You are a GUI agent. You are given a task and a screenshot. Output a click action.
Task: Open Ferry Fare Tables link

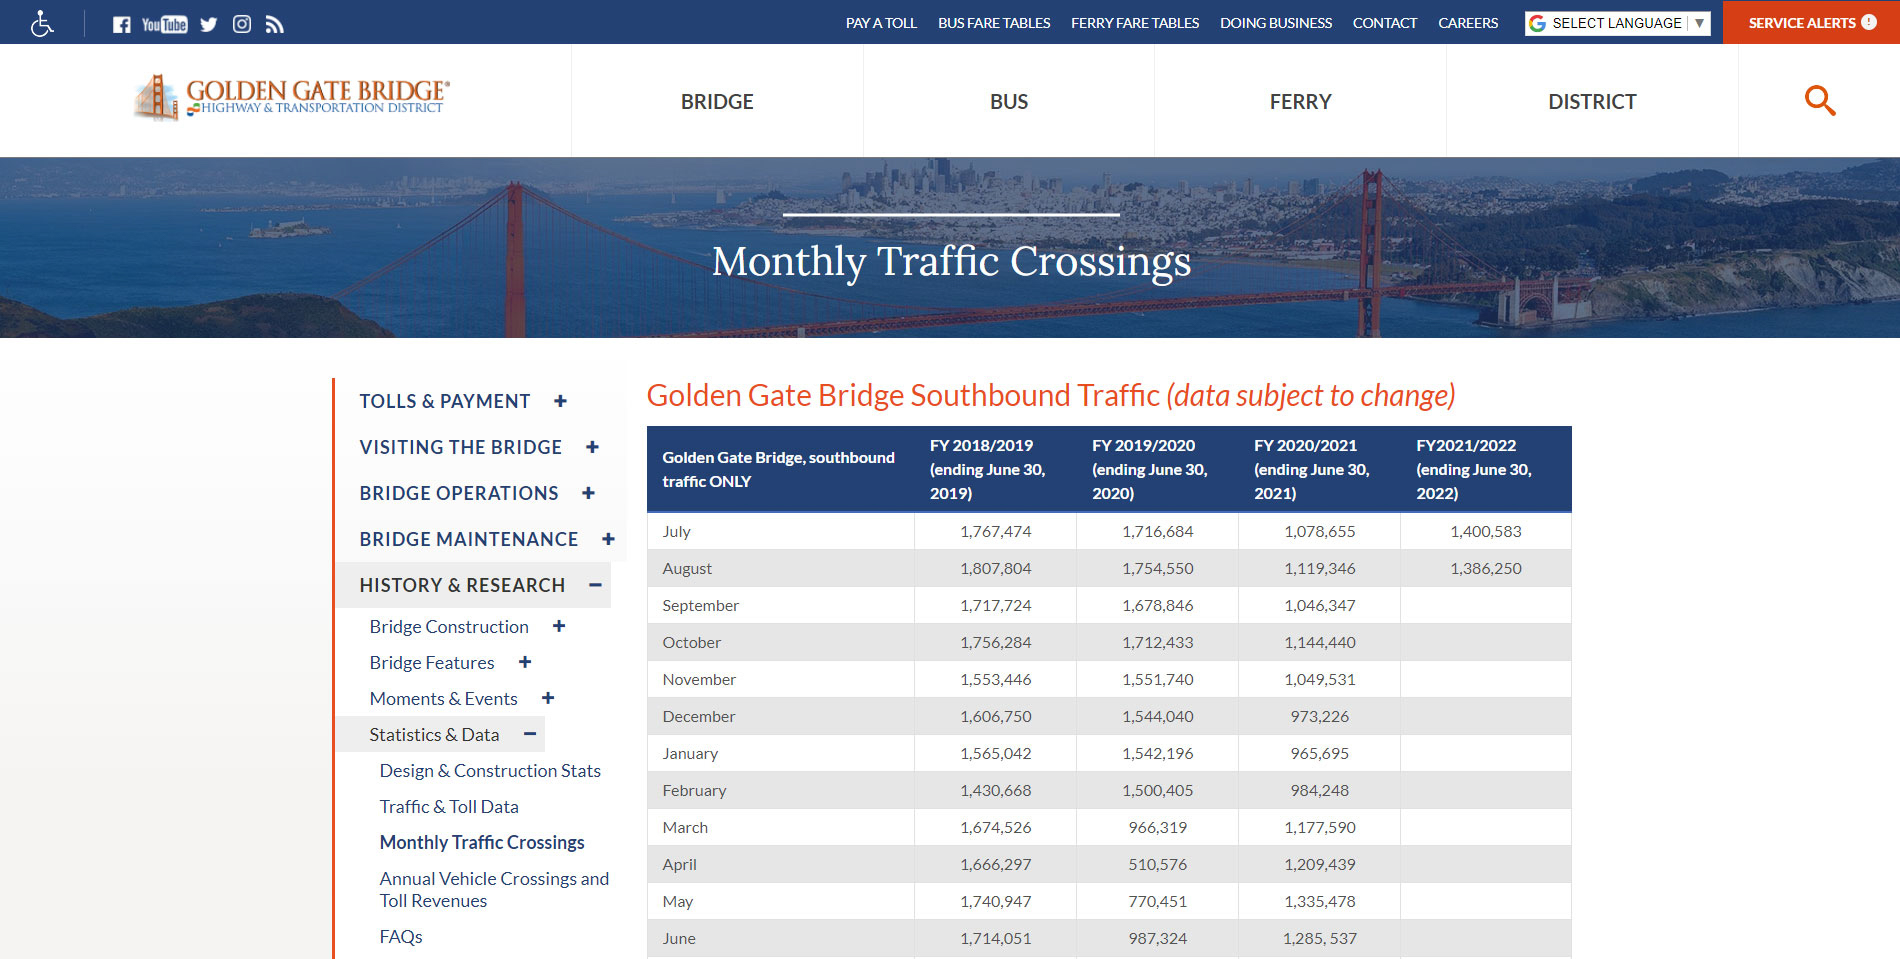point(1135,23)
